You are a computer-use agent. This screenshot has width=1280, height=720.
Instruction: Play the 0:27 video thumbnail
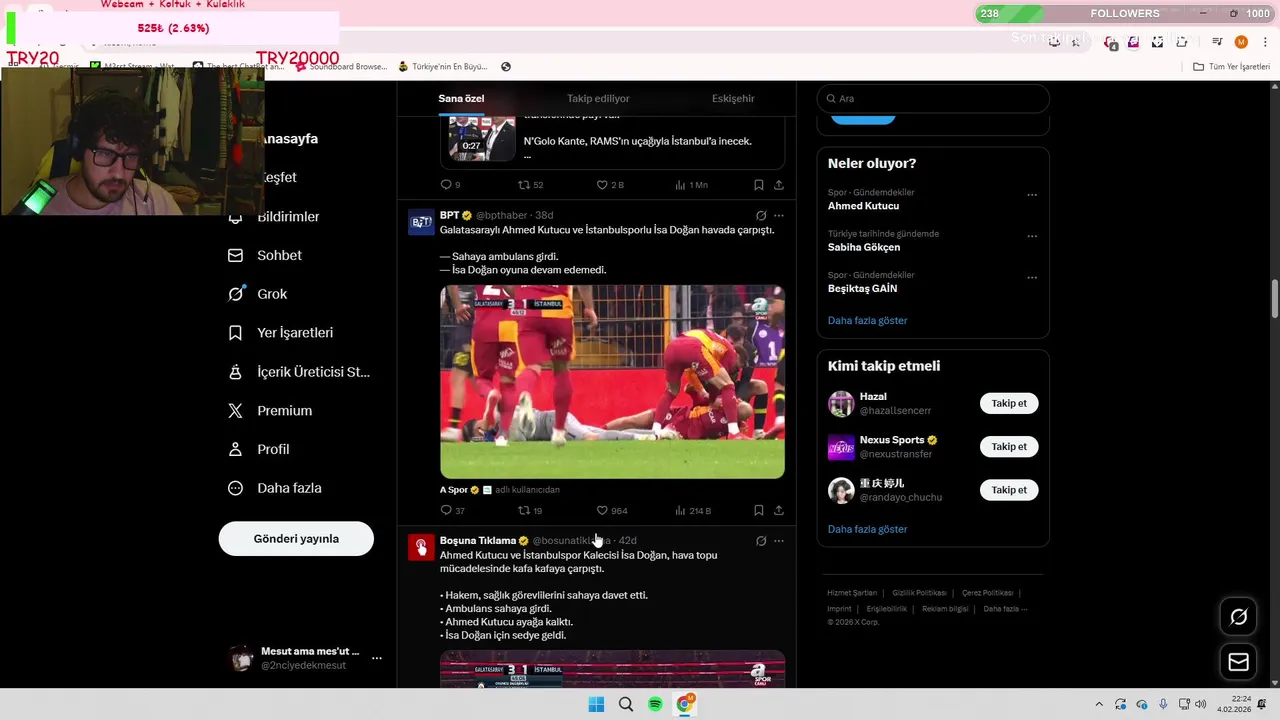pyautogui.click(x=481, y=138)
